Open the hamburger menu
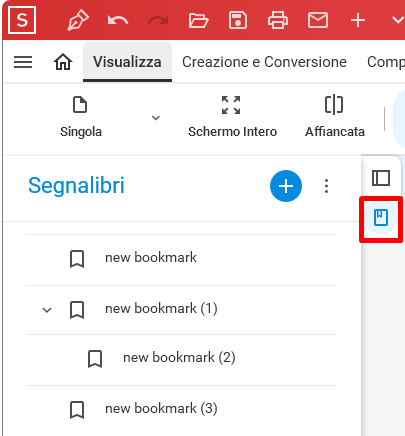 23,62
